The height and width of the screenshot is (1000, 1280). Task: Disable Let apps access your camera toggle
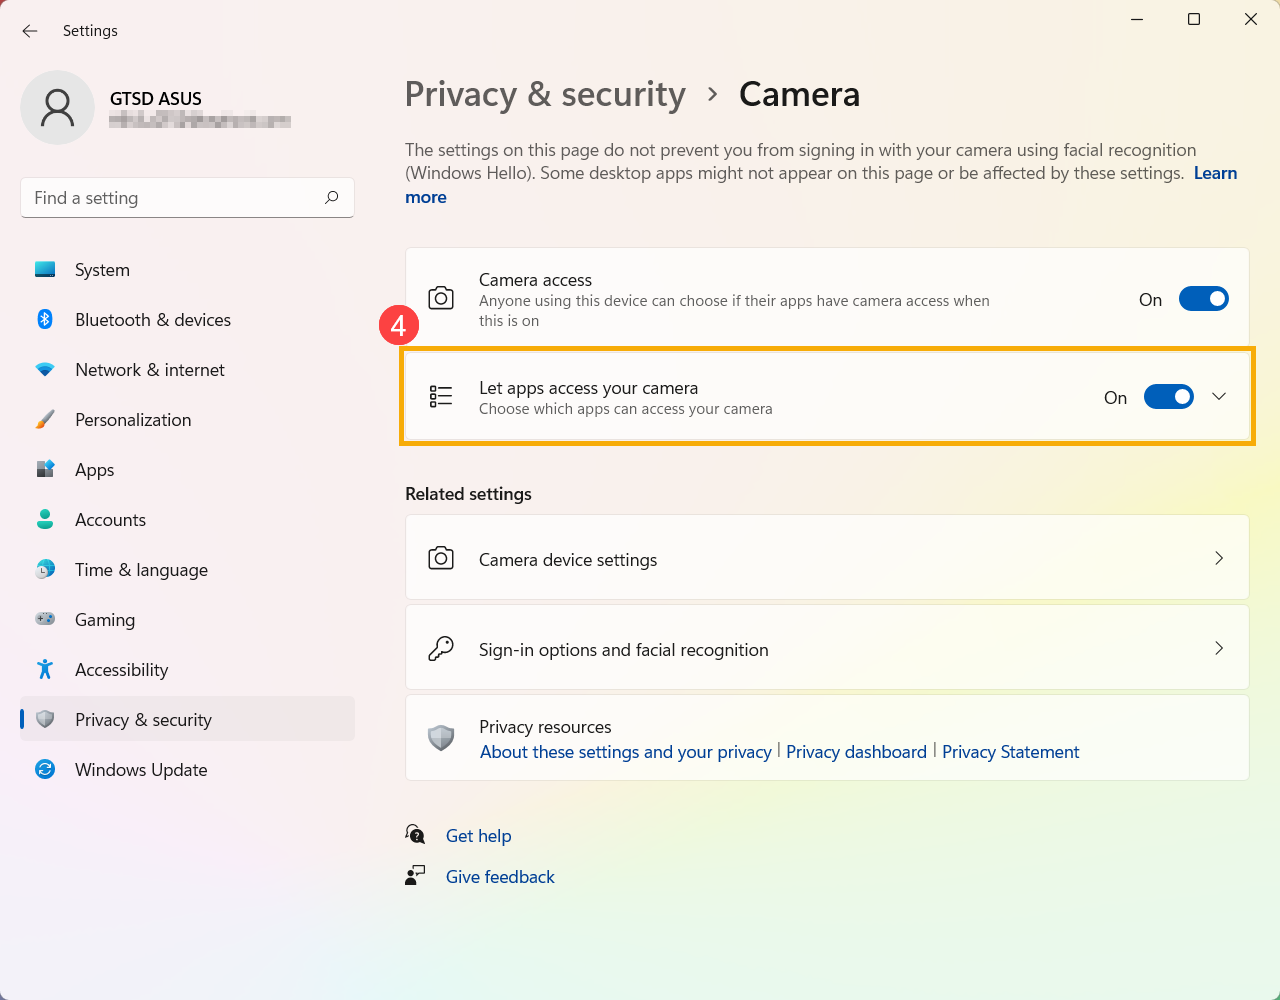click(1169, 397)
